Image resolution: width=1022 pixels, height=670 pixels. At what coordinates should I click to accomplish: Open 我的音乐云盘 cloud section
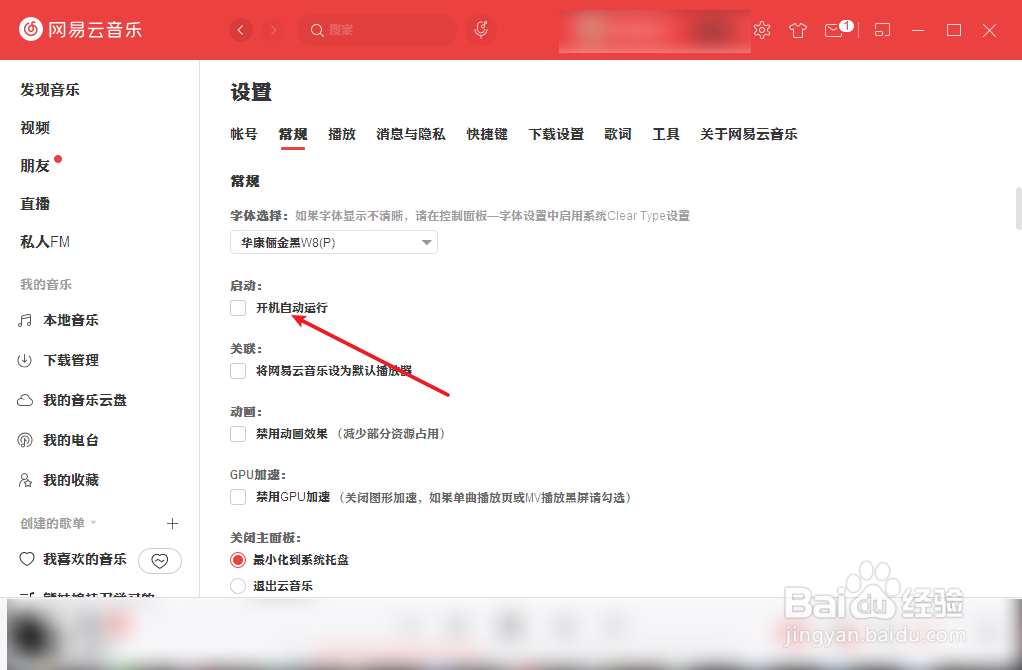tap(81, 400)
